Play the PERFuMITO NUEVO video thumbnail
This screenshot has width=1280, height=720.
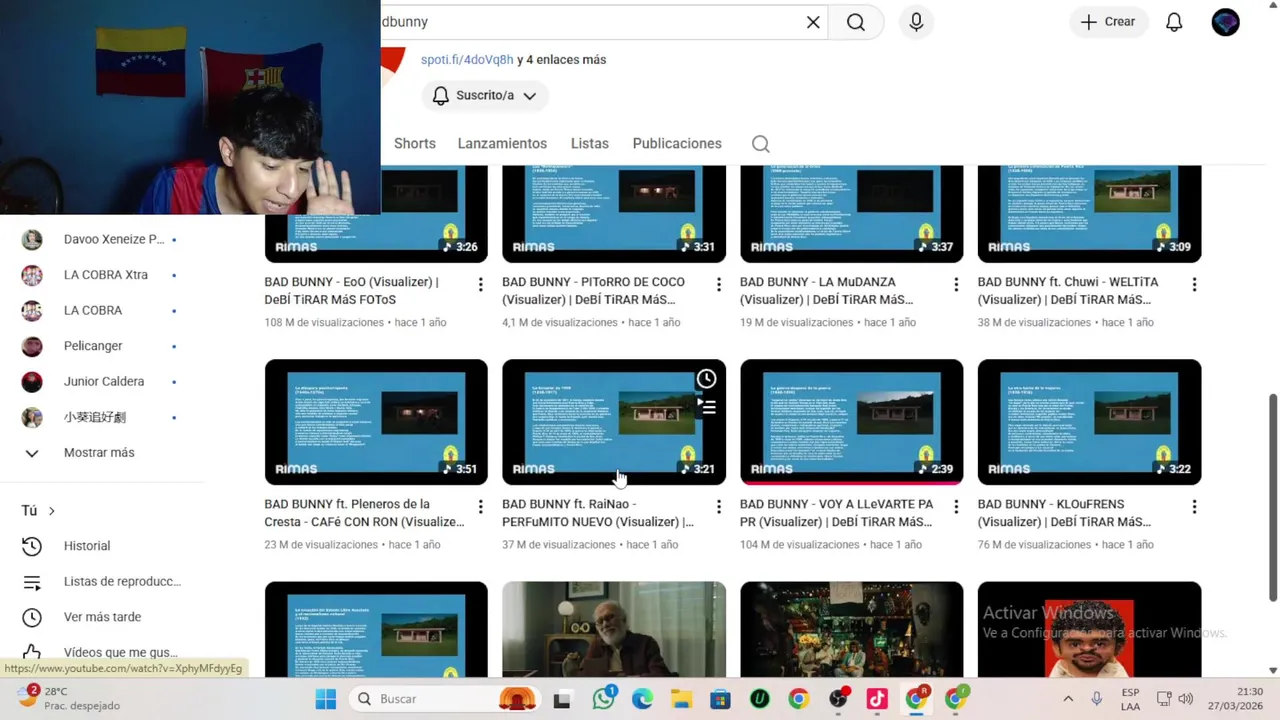point(614,422)
